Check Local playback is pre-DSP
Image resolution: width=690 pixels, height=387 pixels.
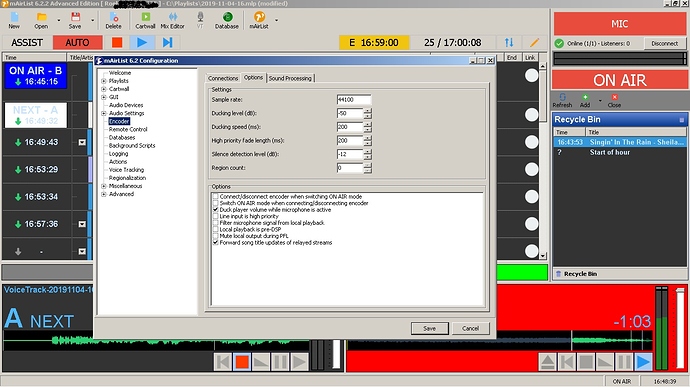[216, 229]
